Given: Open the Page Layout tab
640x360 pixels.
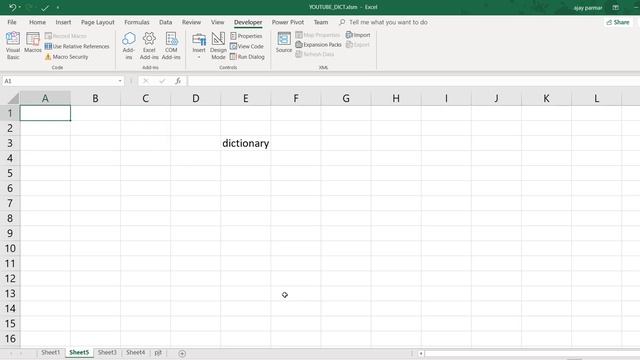Looking at the screenshot, I should (98, 22).
